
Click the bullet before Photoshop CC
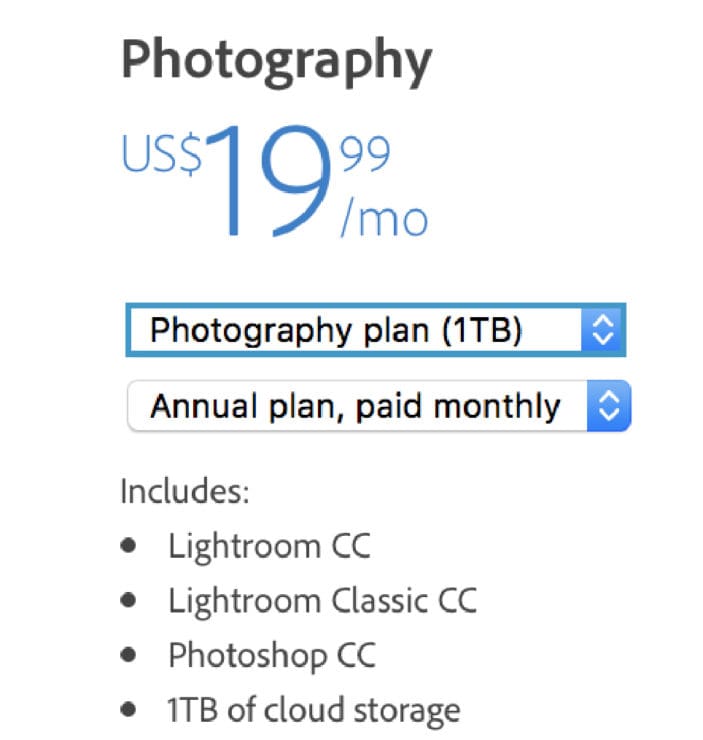128,655
